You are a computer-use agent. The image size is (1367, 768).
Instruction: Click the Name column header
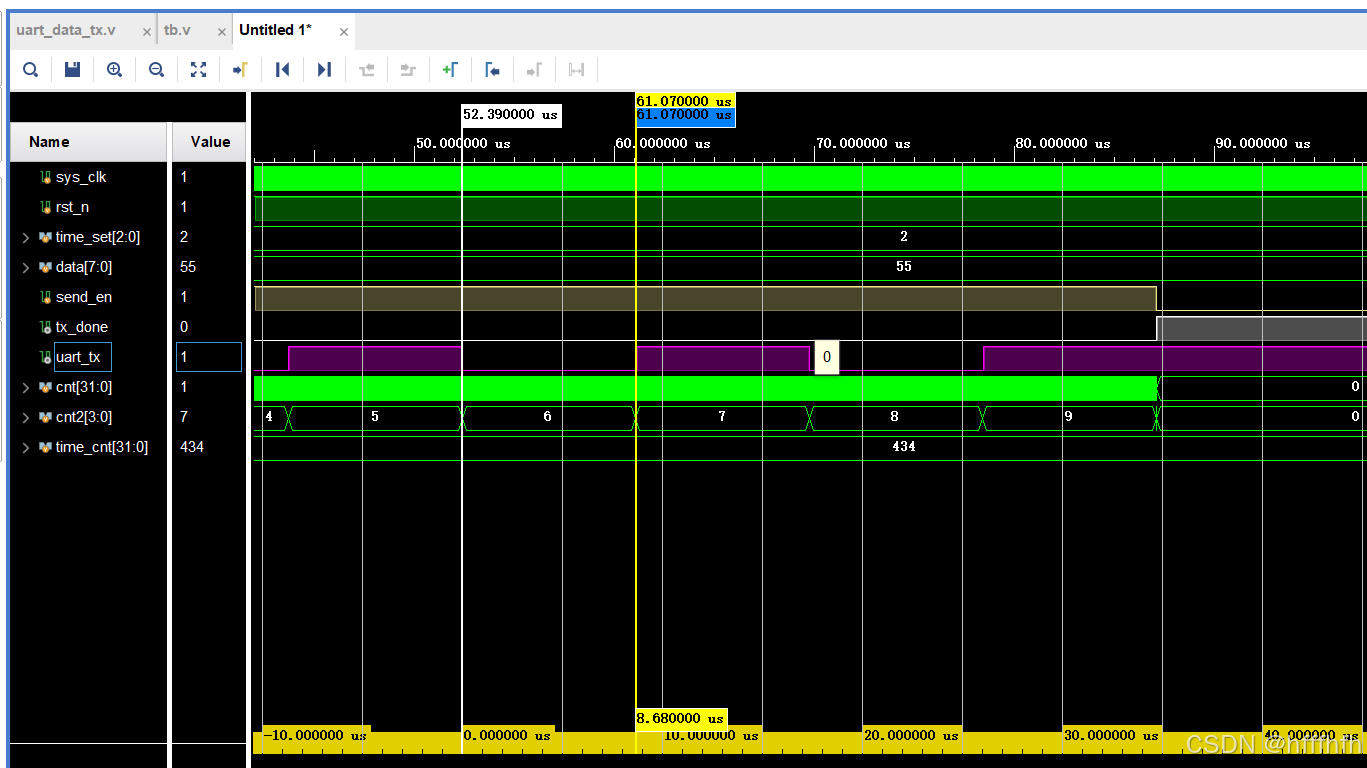(x=88, y=142)
